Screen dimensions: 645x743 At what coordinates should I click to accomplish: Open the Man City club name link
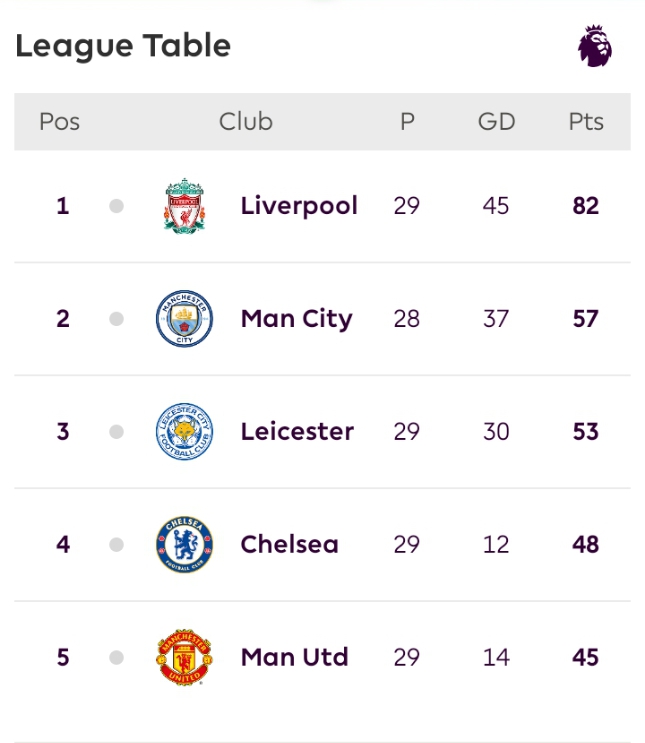click(296, 319)
